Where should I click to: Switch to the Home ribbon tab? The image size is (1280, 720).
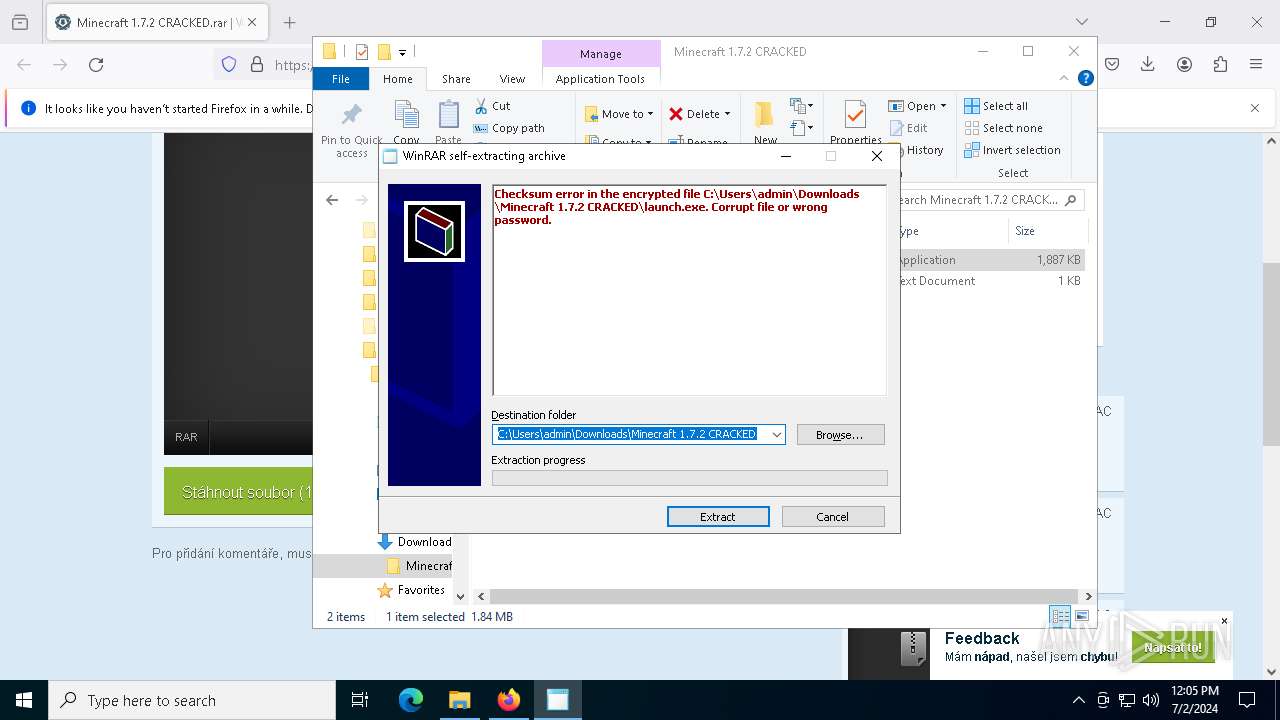pos(397,79)
